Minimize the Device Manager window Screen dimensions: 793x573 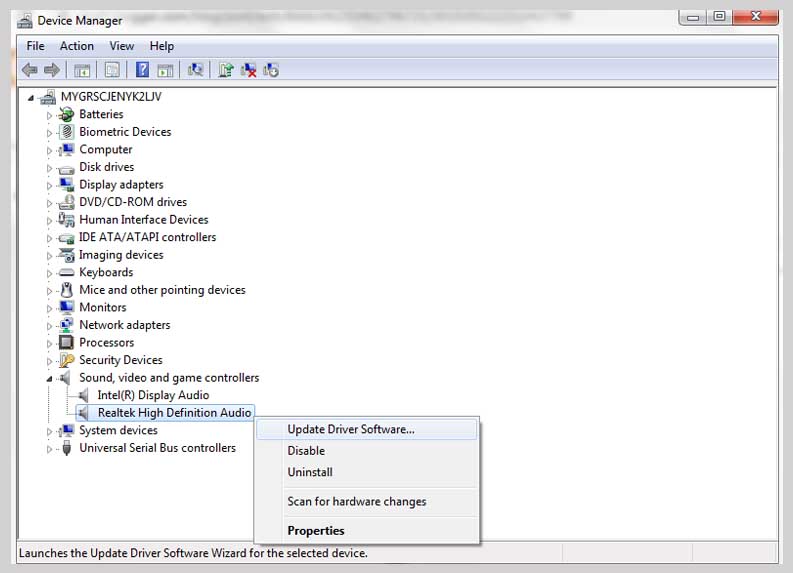(x=693, y=17)
